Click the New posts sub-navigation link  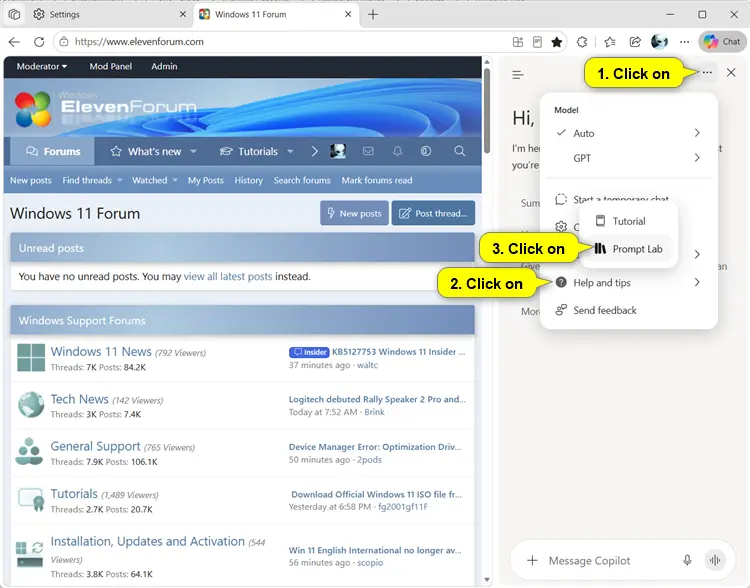(31, 180)
